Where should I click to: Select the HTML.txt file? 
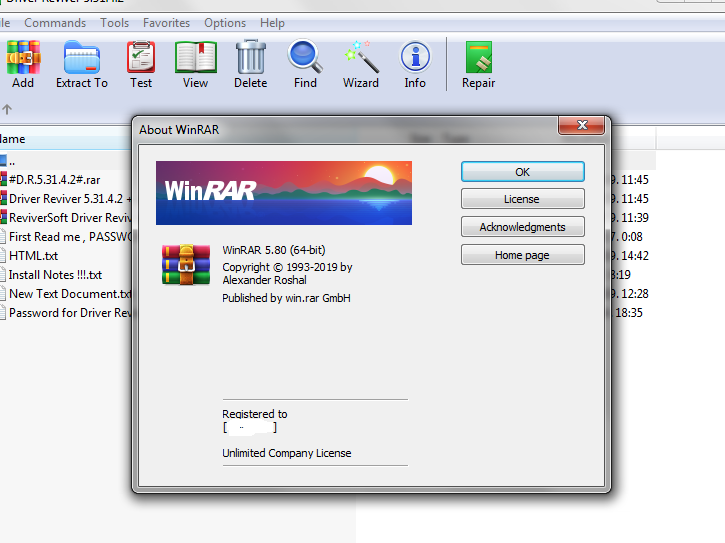click(30, 255)
